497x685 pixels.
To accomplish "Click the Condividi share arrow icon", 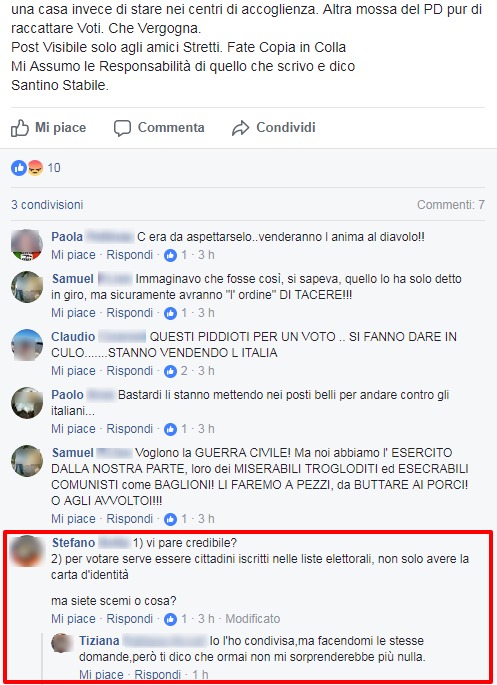I will (240, 128).
